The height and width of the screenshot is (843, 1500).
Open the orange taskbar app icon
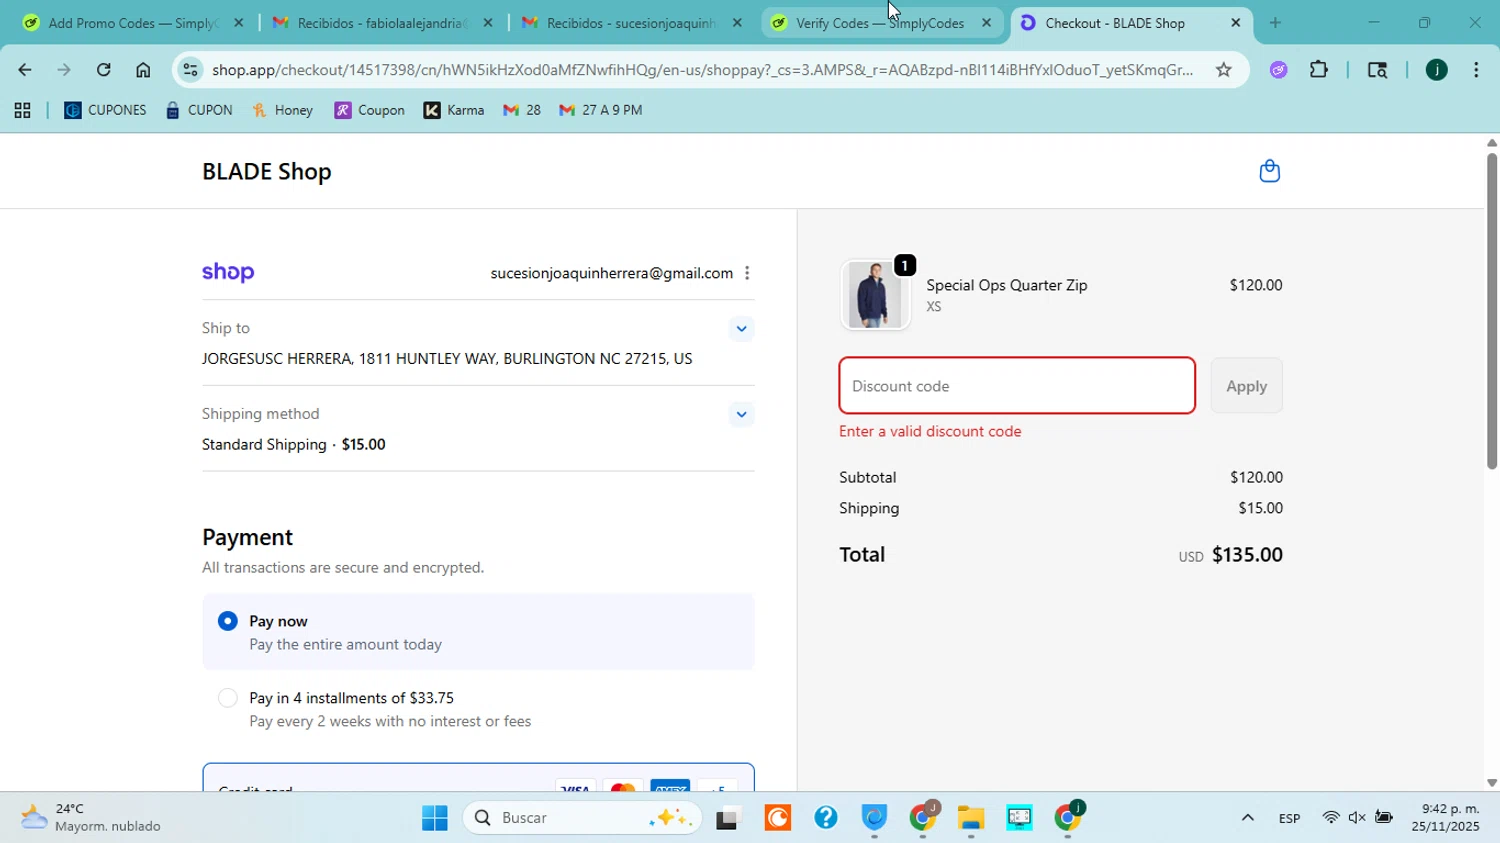click(x=777, y=818)
